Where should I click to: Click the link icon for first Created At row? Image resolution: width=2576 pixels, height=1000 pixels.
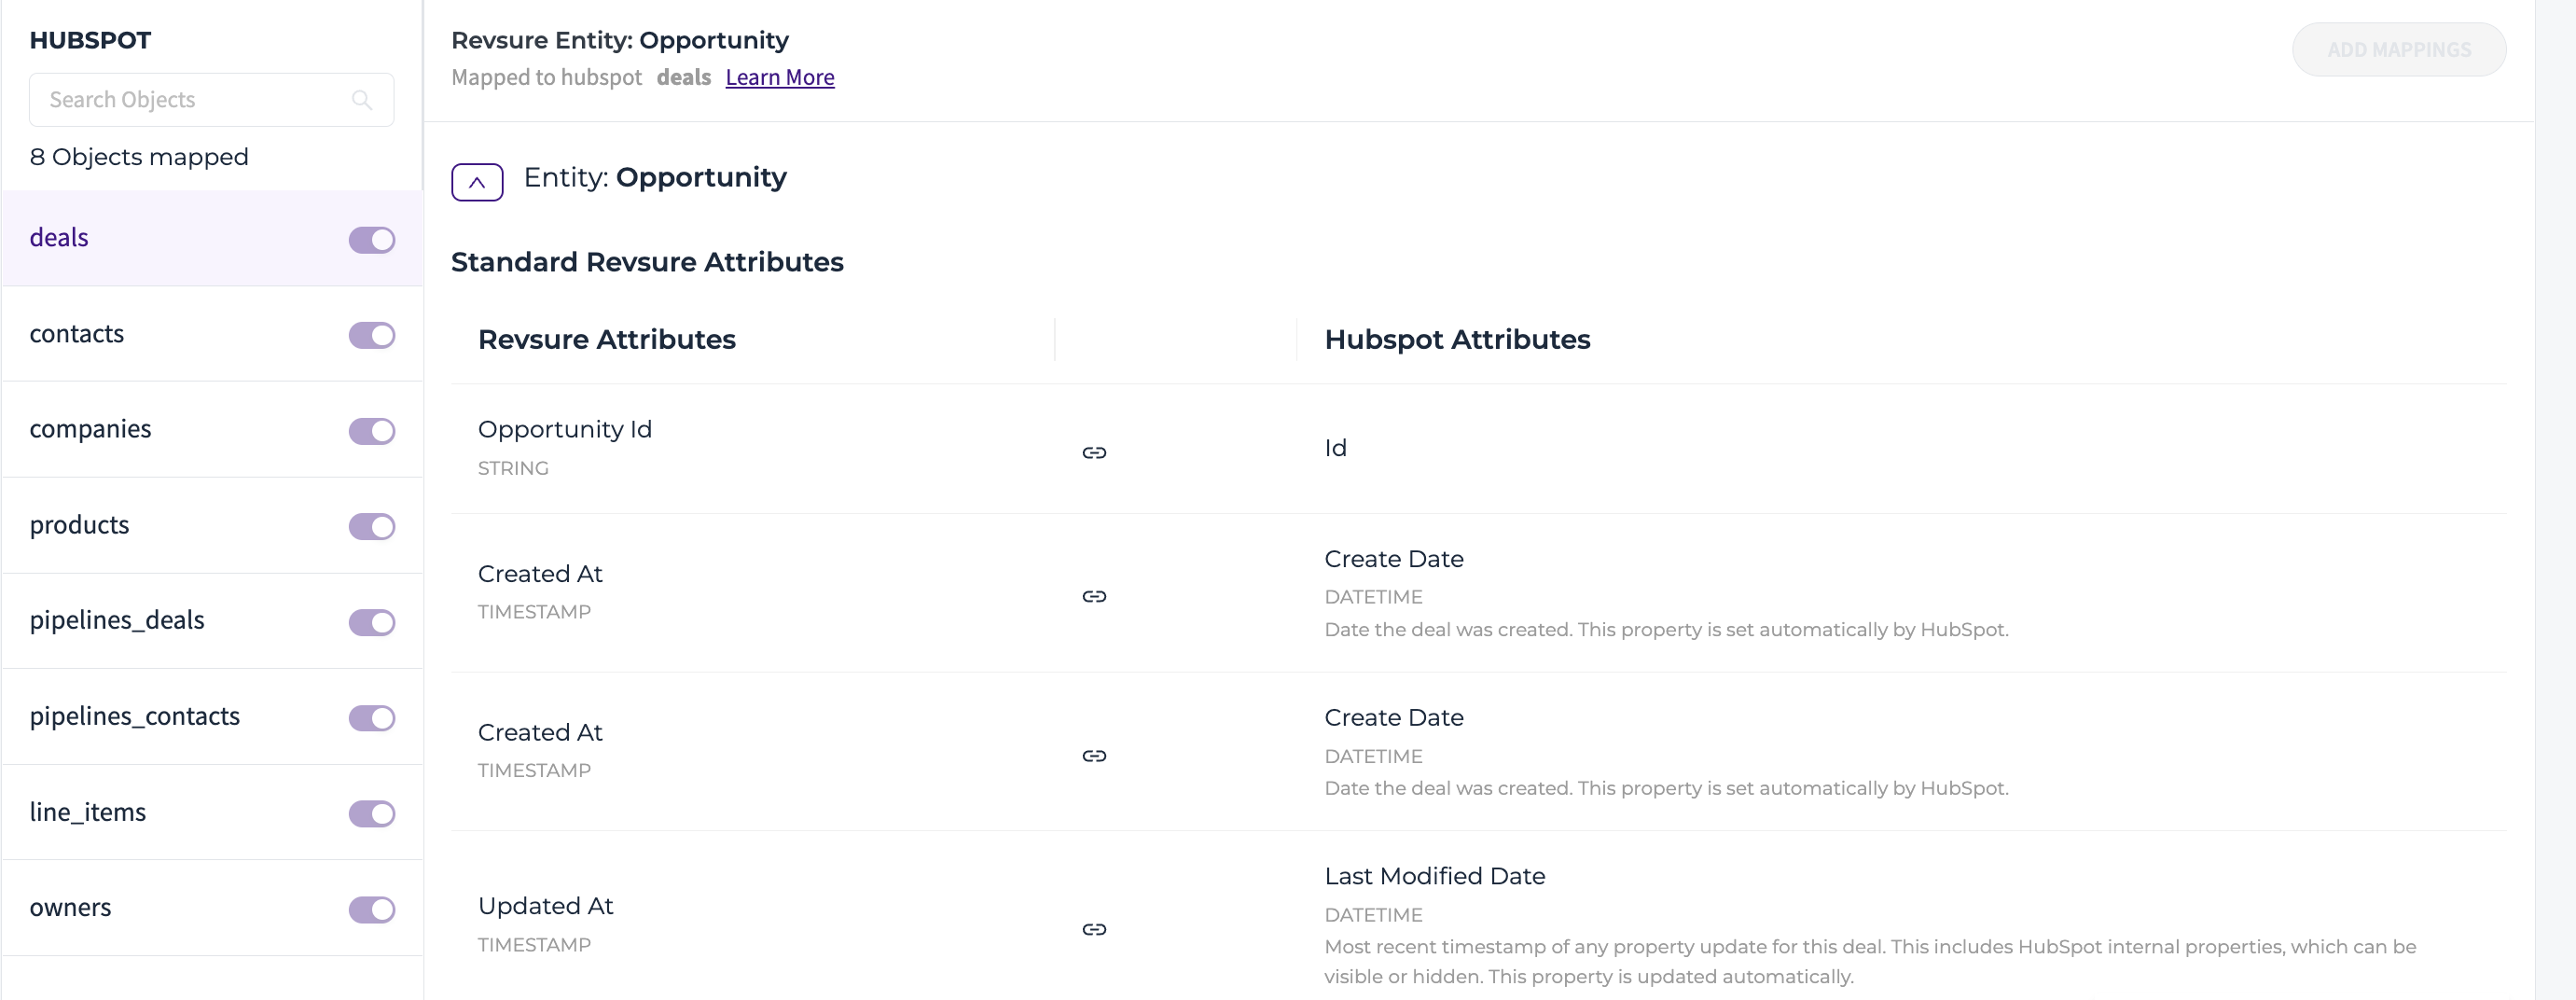point(1094,597)
